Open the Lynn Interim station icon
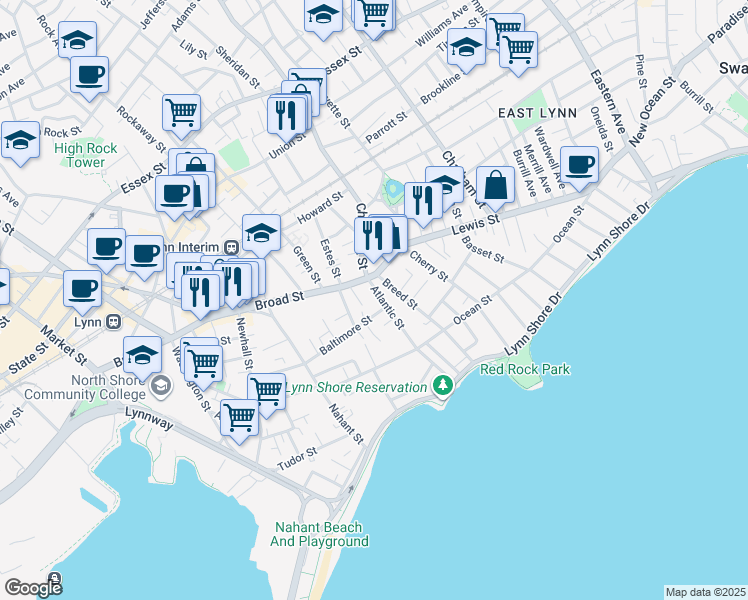Screen dimensions: 748x600 coord(232,247)
